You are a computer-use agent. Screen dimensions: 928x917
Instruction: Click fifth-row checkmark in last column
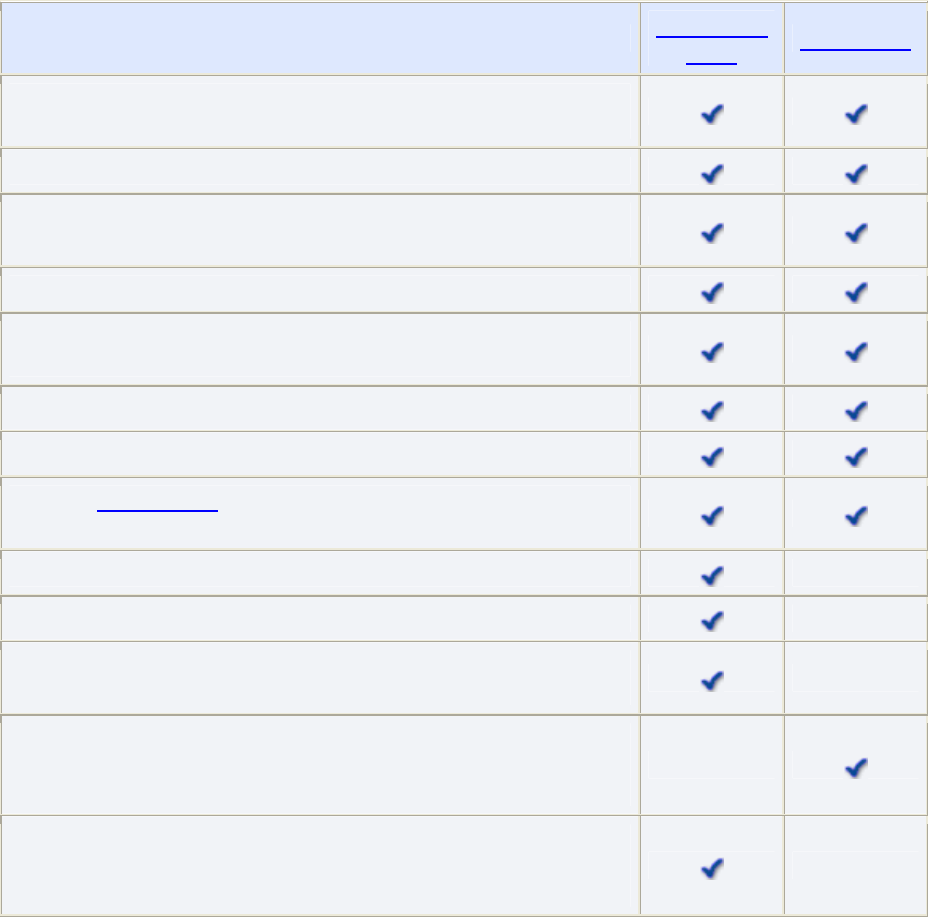tap(856, 351)
